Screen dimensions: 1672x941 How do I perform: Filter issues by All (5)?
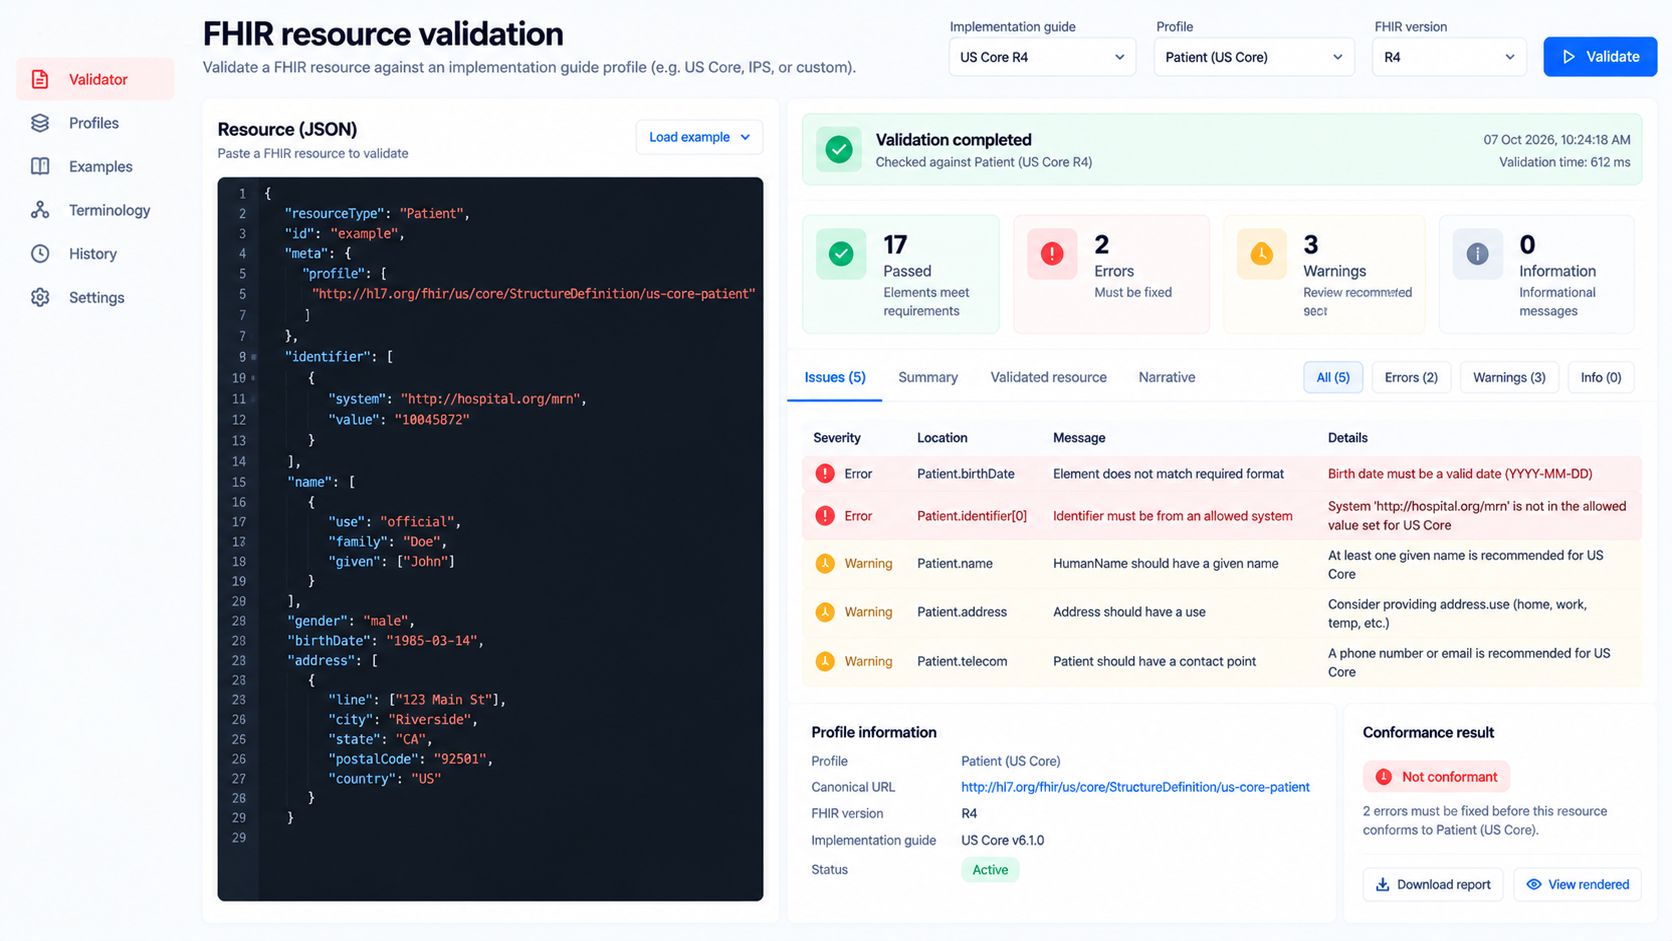(x=1332, y=377)
